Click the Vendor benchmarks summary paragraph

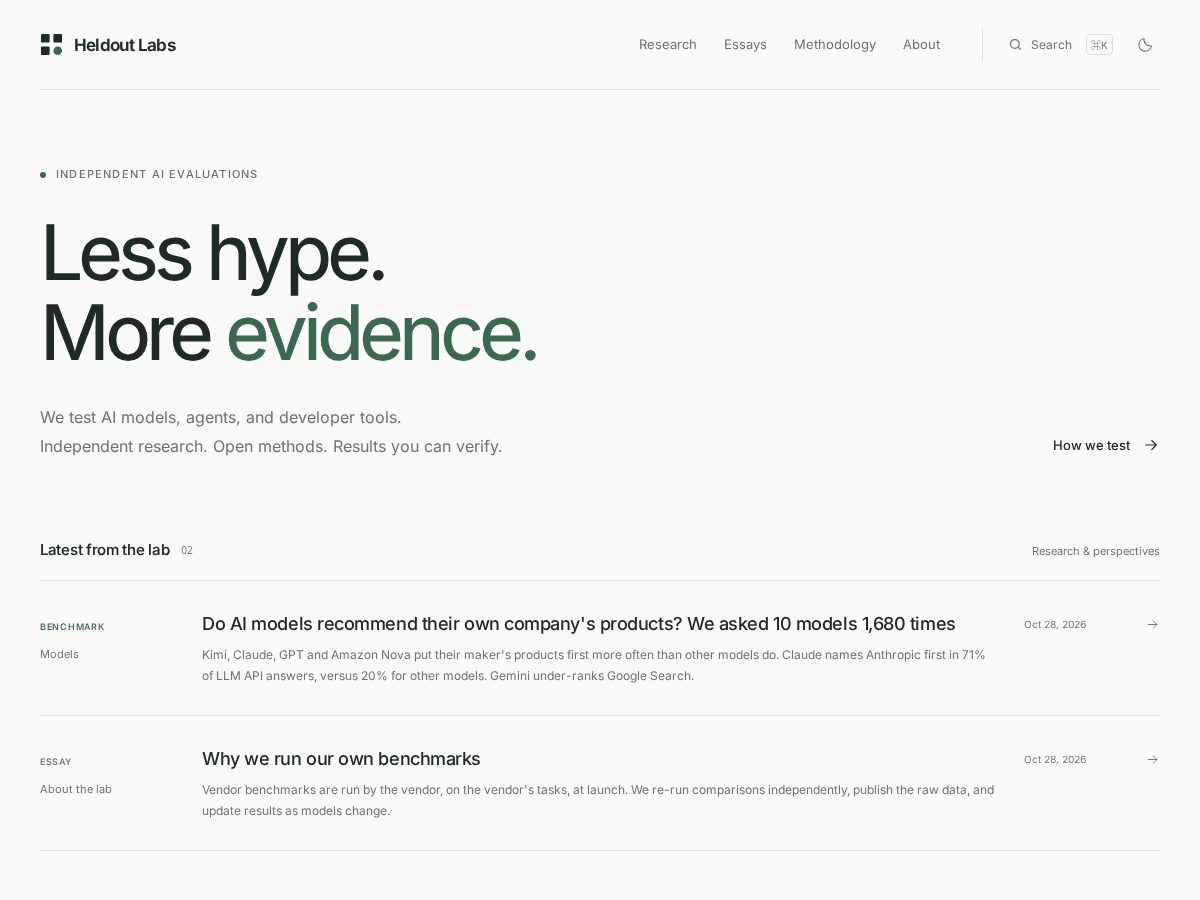click(x=598, y=800)
